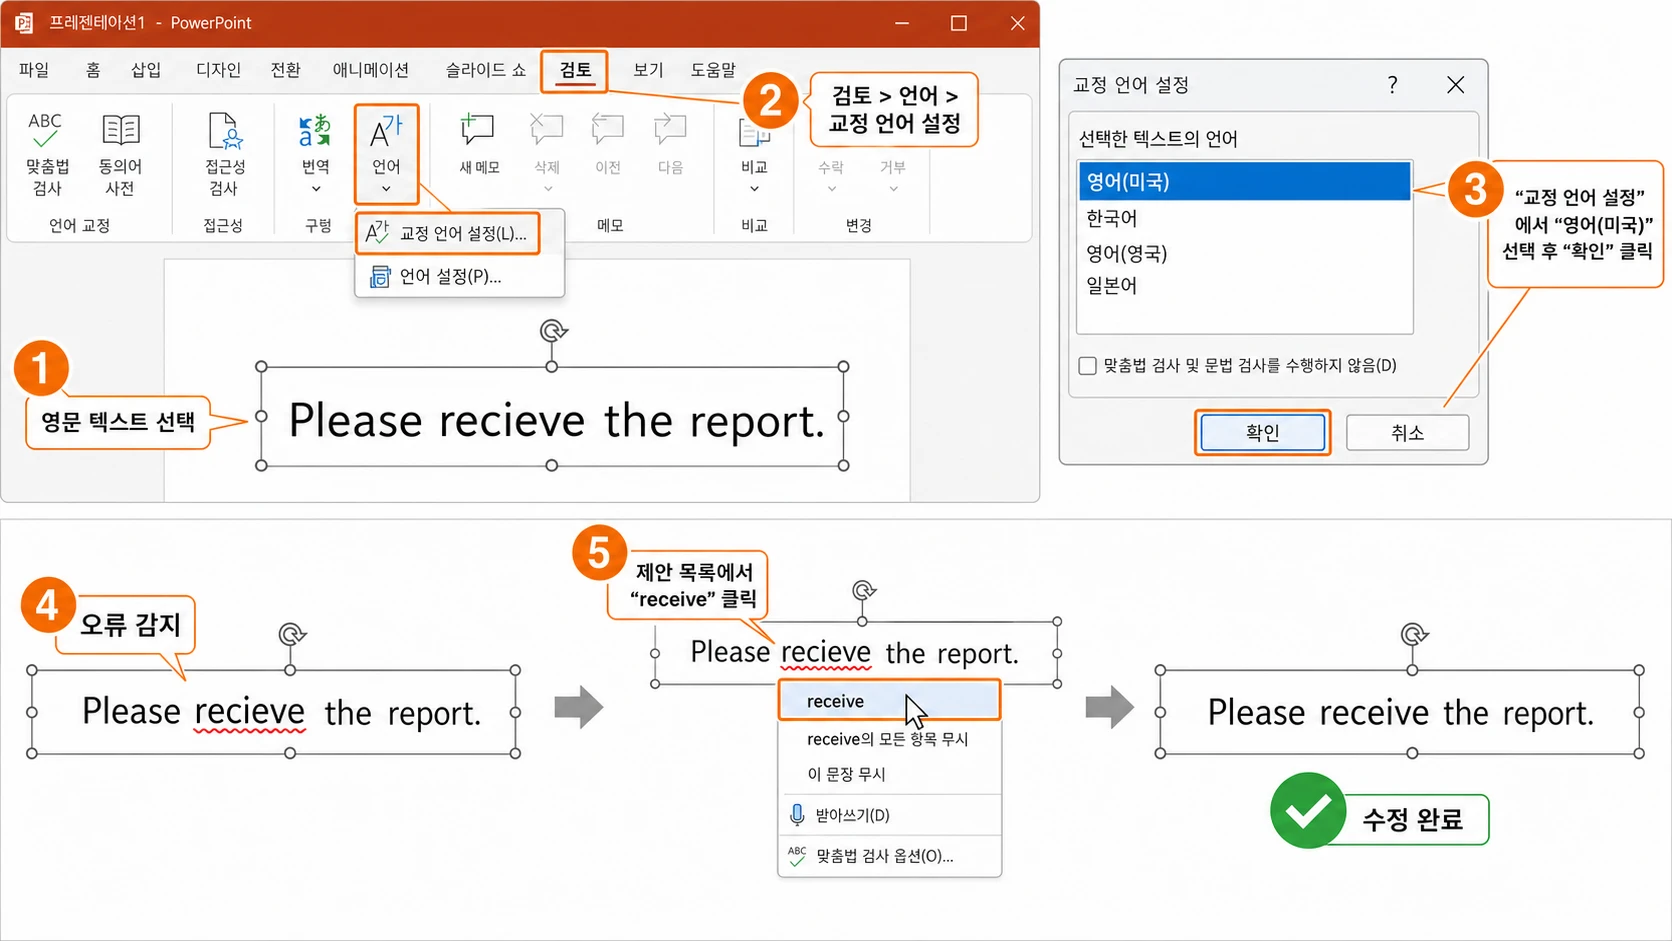The width and height of the screenshot is (1672, 941).
Task: Run the 맞춤법 검사 spelling check
Action: point(46,153)
